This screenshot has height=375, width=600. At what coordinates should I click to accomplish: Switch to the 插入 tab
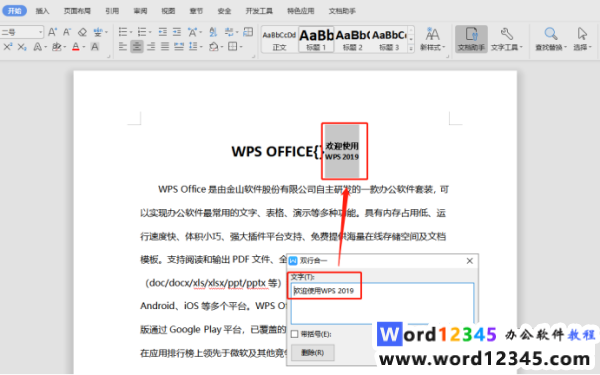point(42,11)
